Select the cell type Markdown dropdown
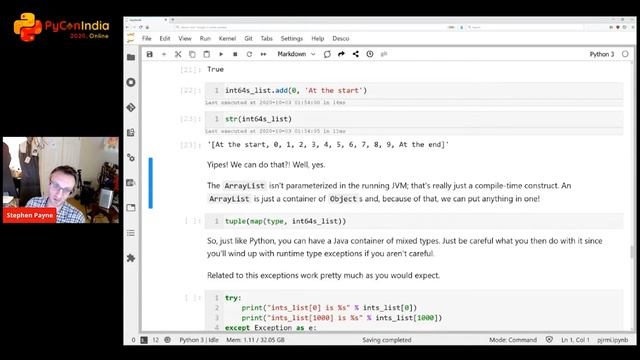Image resolution: width=640 pixels, height=360 pixels. coord(296,54)
